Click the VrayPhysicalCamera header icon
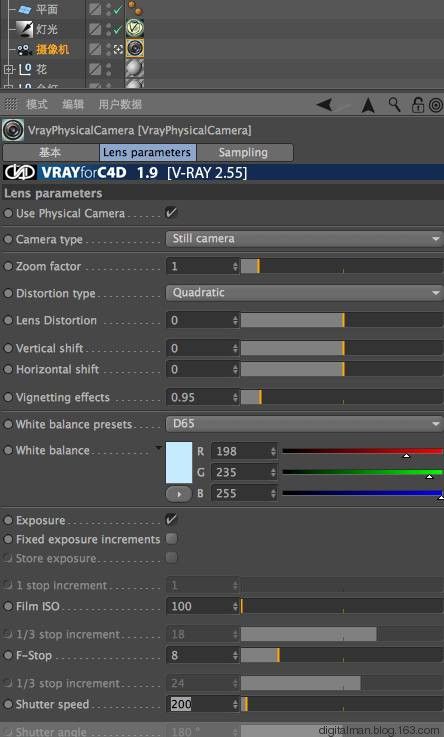The image size is (444, 737). click(13, 130)
